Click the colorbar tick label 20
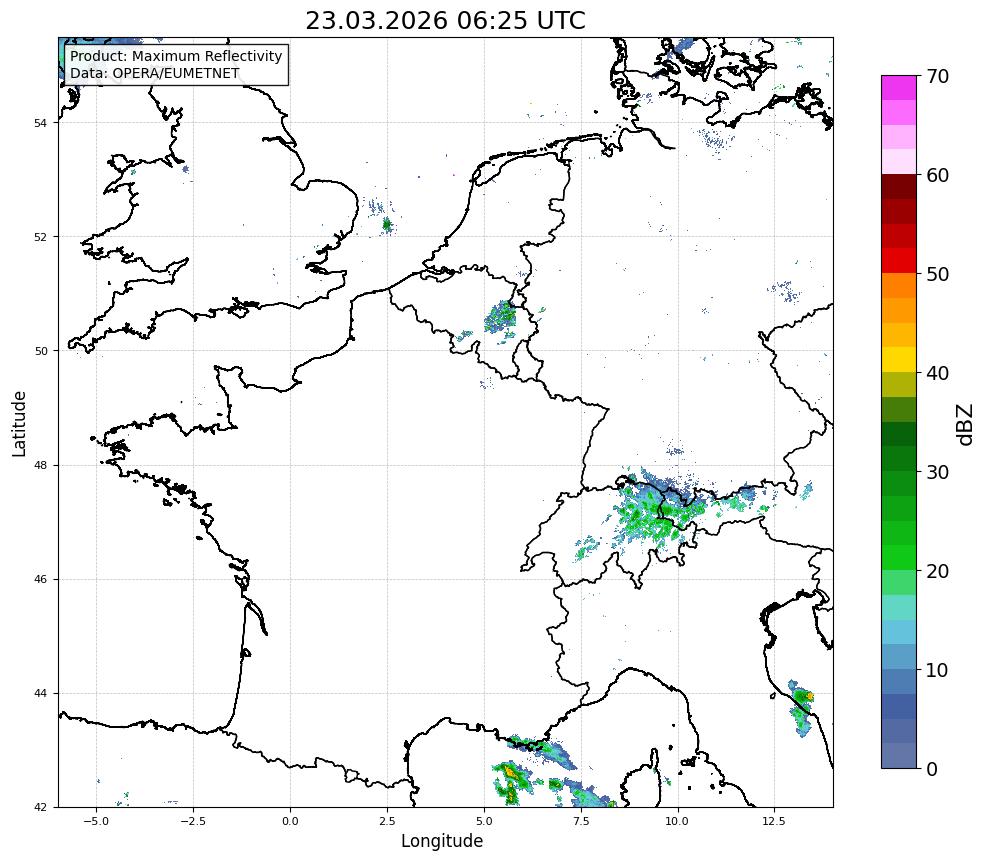 [937, 572]
